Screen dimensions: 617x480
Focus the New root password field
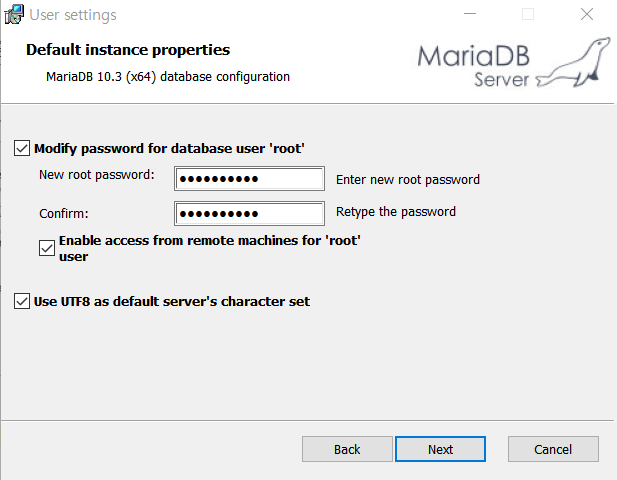click(249, 179)
